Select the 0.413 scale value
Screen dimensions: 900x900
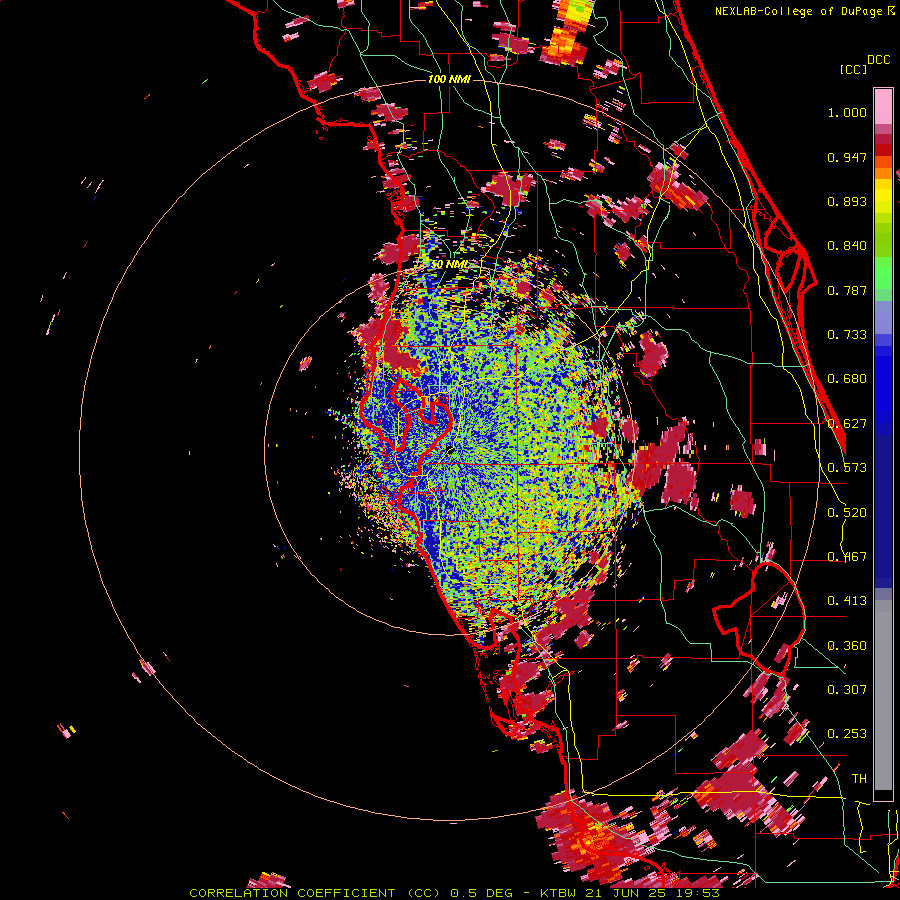[x=847, y=601]
